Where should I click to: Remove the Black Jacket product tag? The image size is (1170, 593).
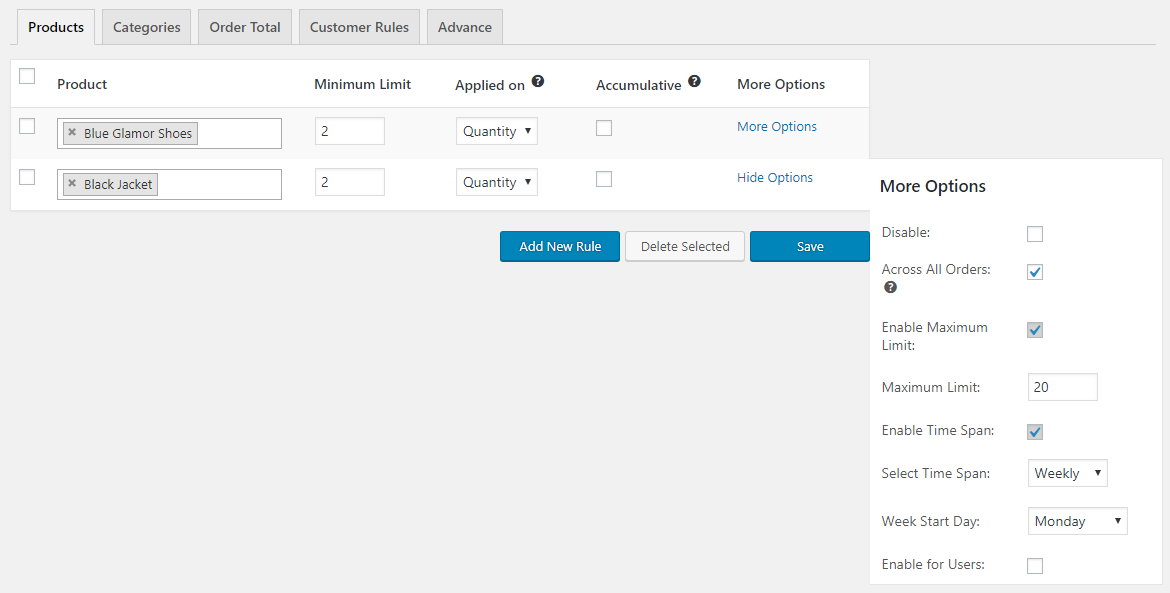pos(72,183)
